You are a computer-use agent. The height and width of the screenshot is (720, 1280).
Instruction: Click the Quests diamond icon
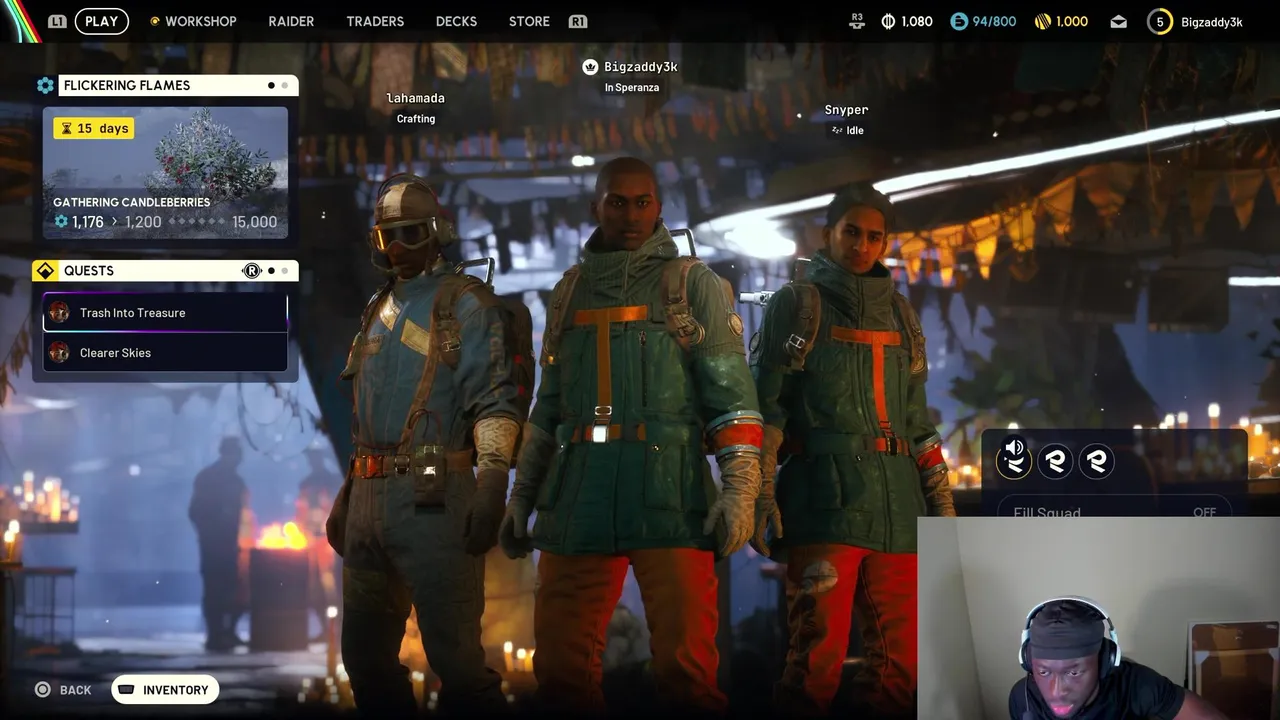45,271
